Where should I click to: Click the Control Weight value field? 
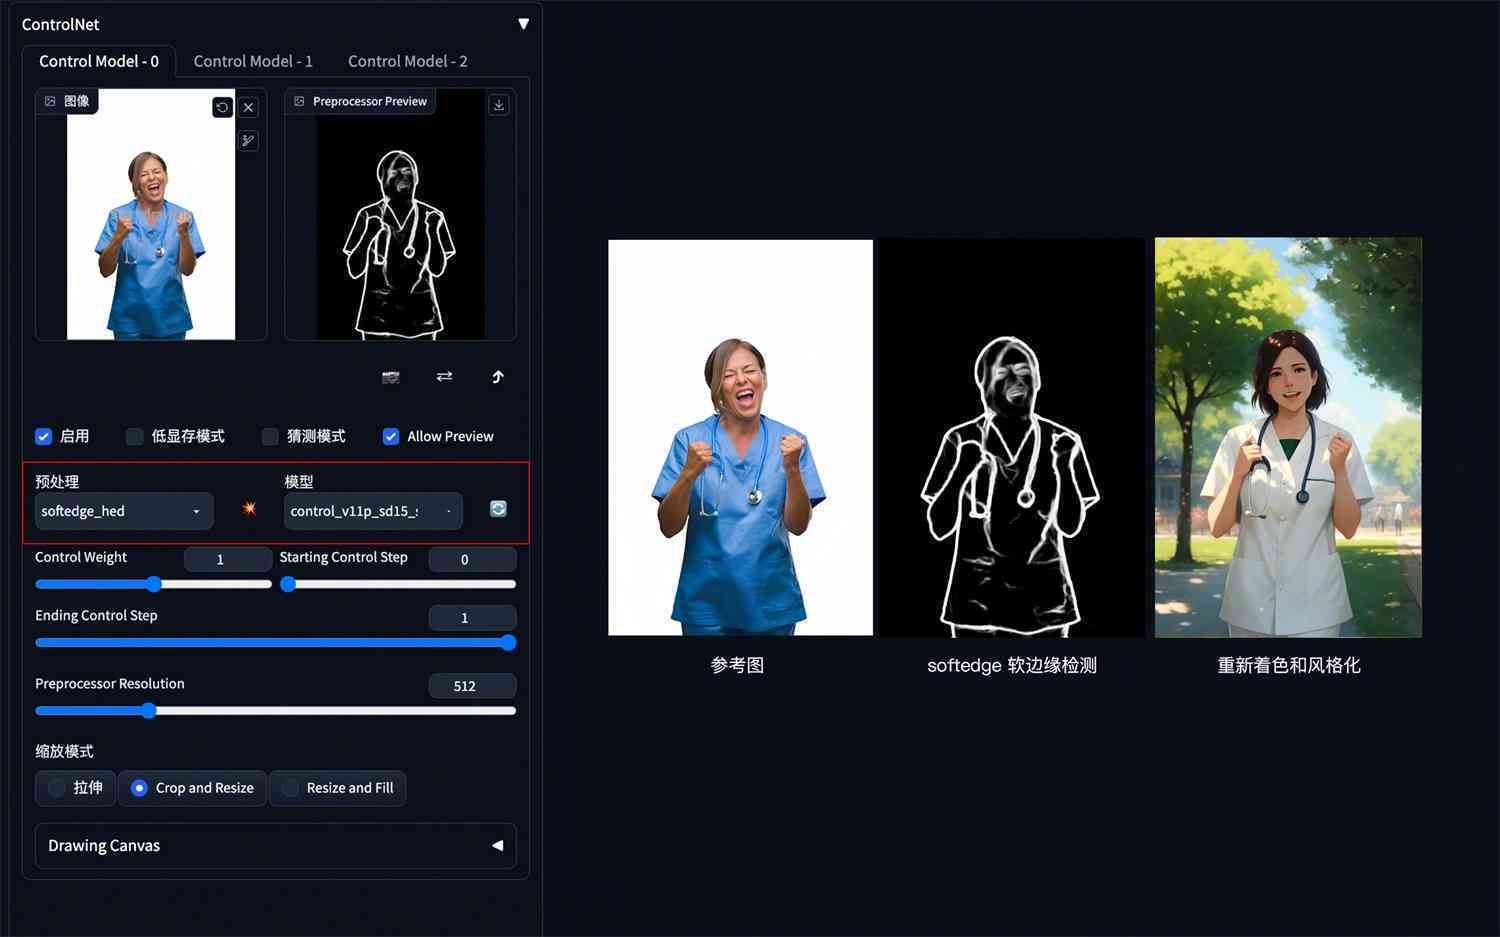(x=227, y=559)
